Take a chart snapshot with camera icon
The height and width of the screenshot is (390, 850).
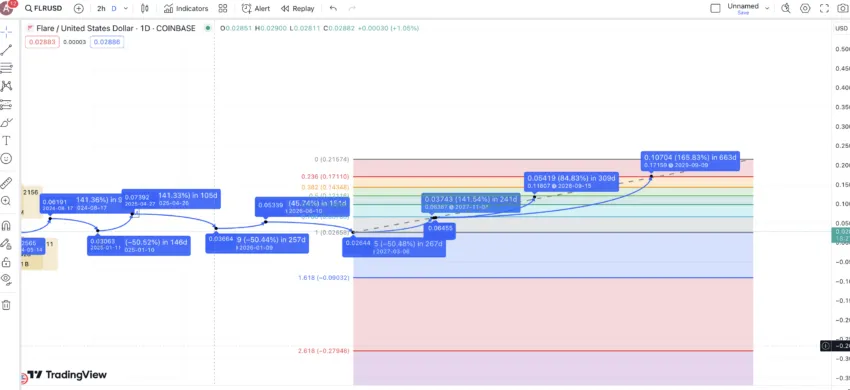click(842, 8)
